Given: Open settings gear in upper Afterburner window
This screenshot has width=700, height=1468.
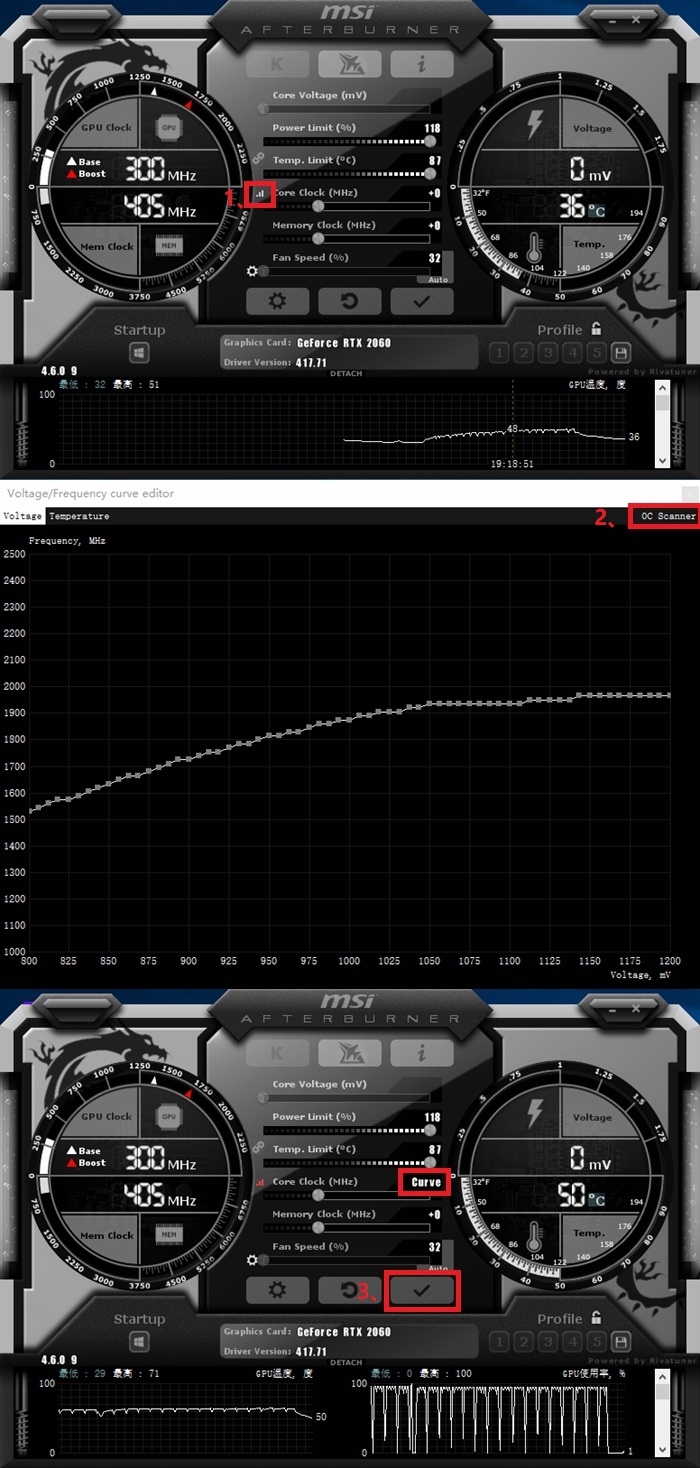Looking at the screenshot, I should point(277,301).
